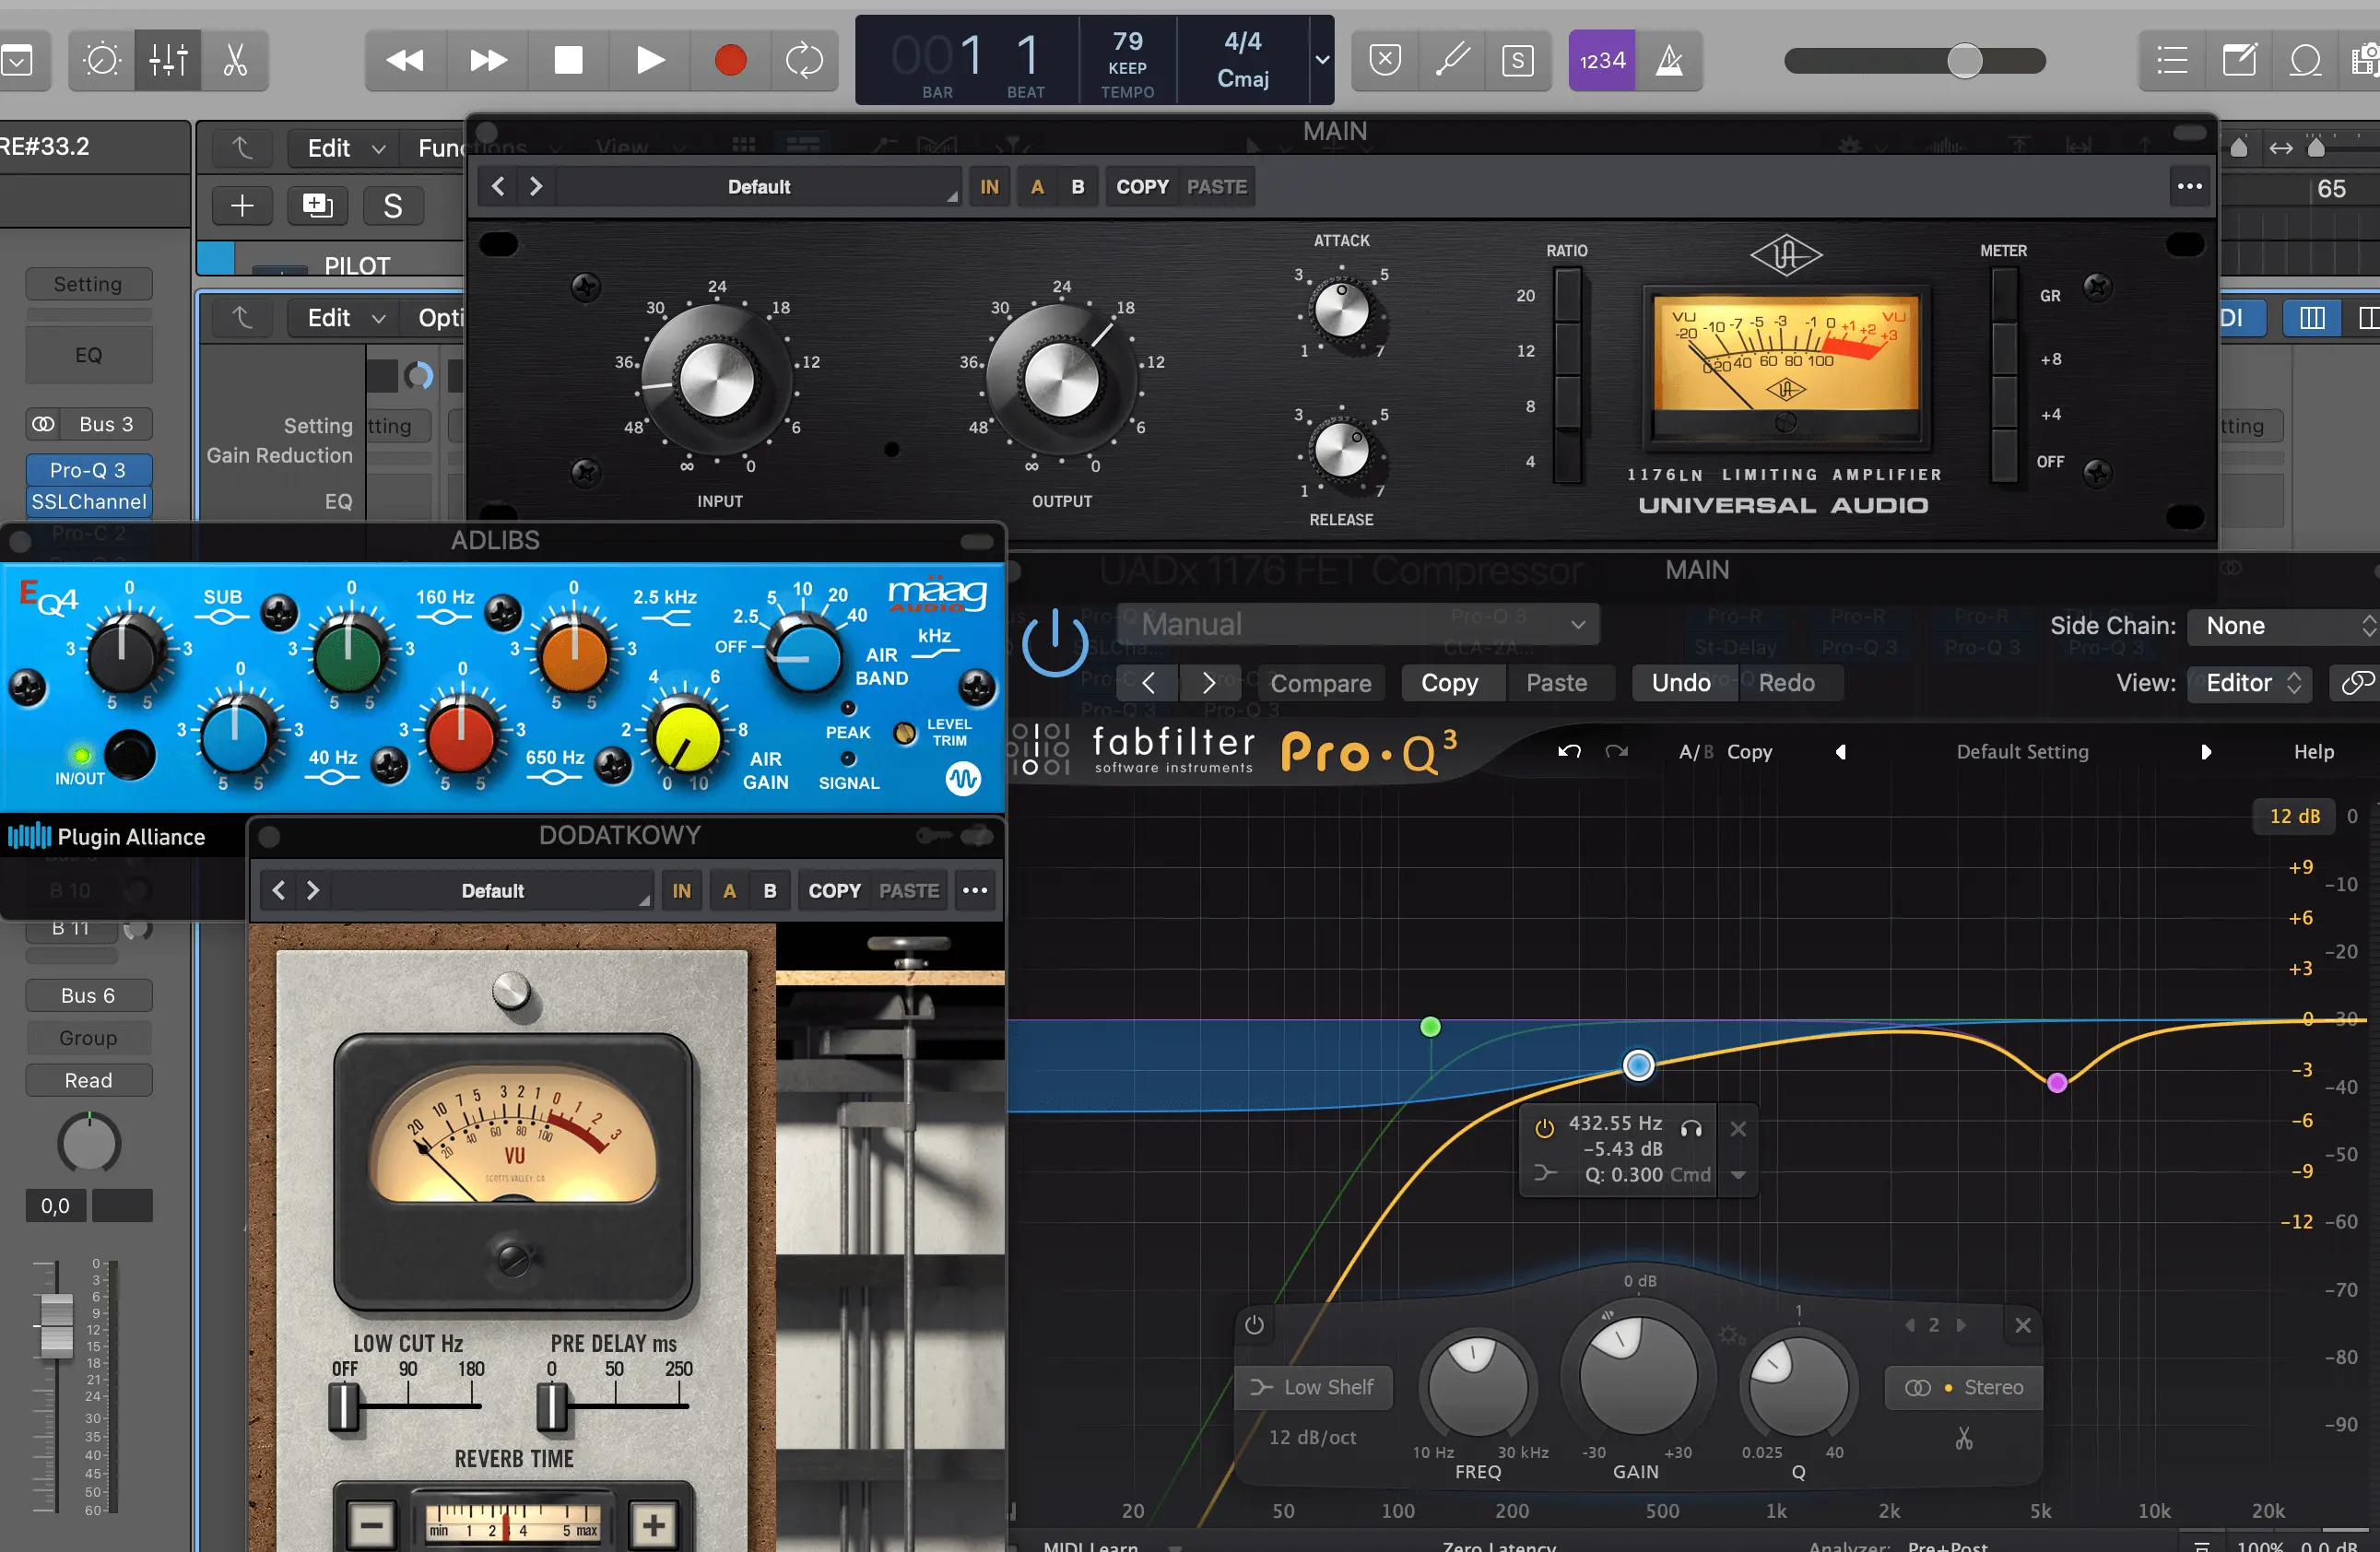Open the Pro-Q 3 Help menu
Viewport: 2380px width, 1552px height.
click(2313, 752)
